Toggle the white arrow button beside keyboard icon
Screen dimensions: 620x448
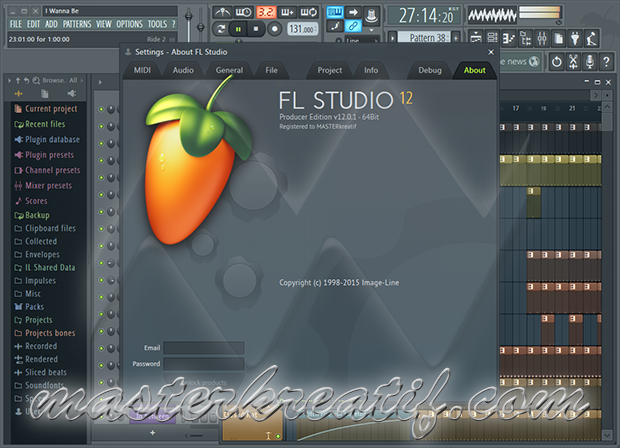(353, 12)
